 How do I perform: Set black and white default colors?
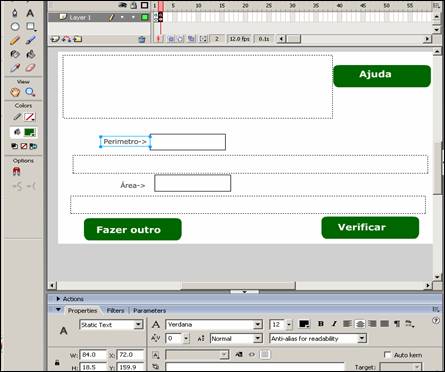(x=14, y=146)
